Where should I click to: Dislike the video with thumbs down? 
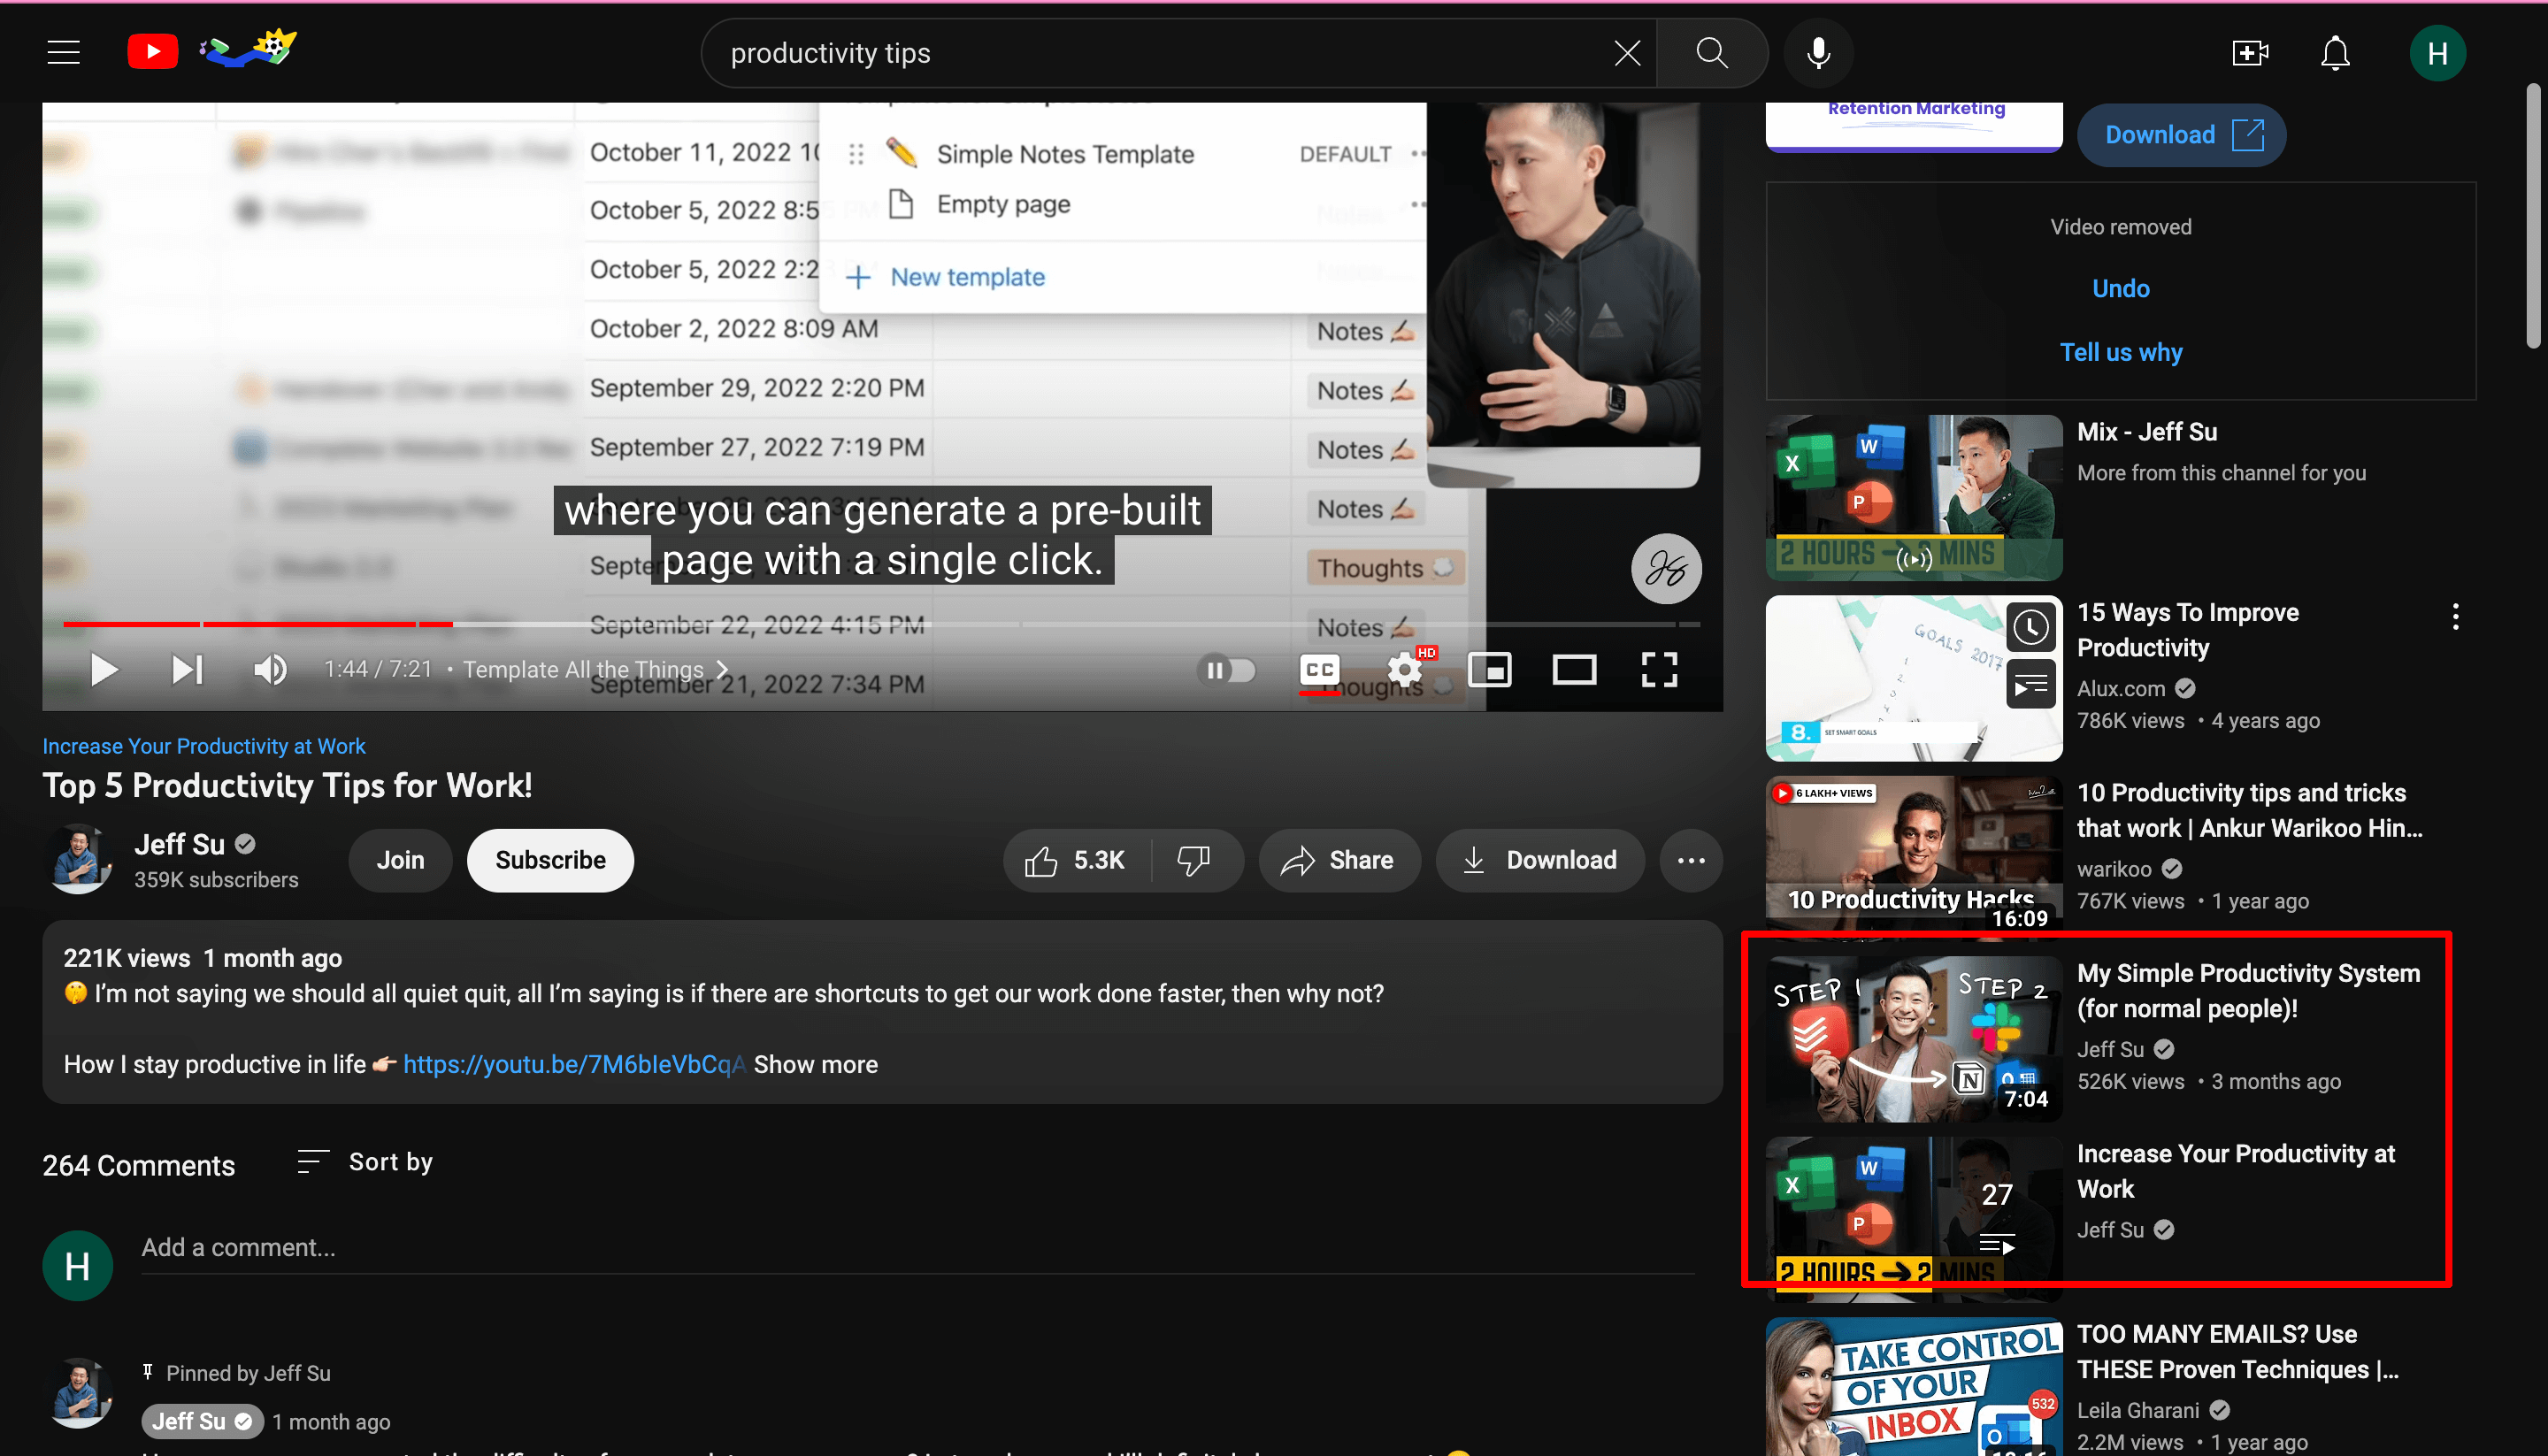coord(1193,860)
